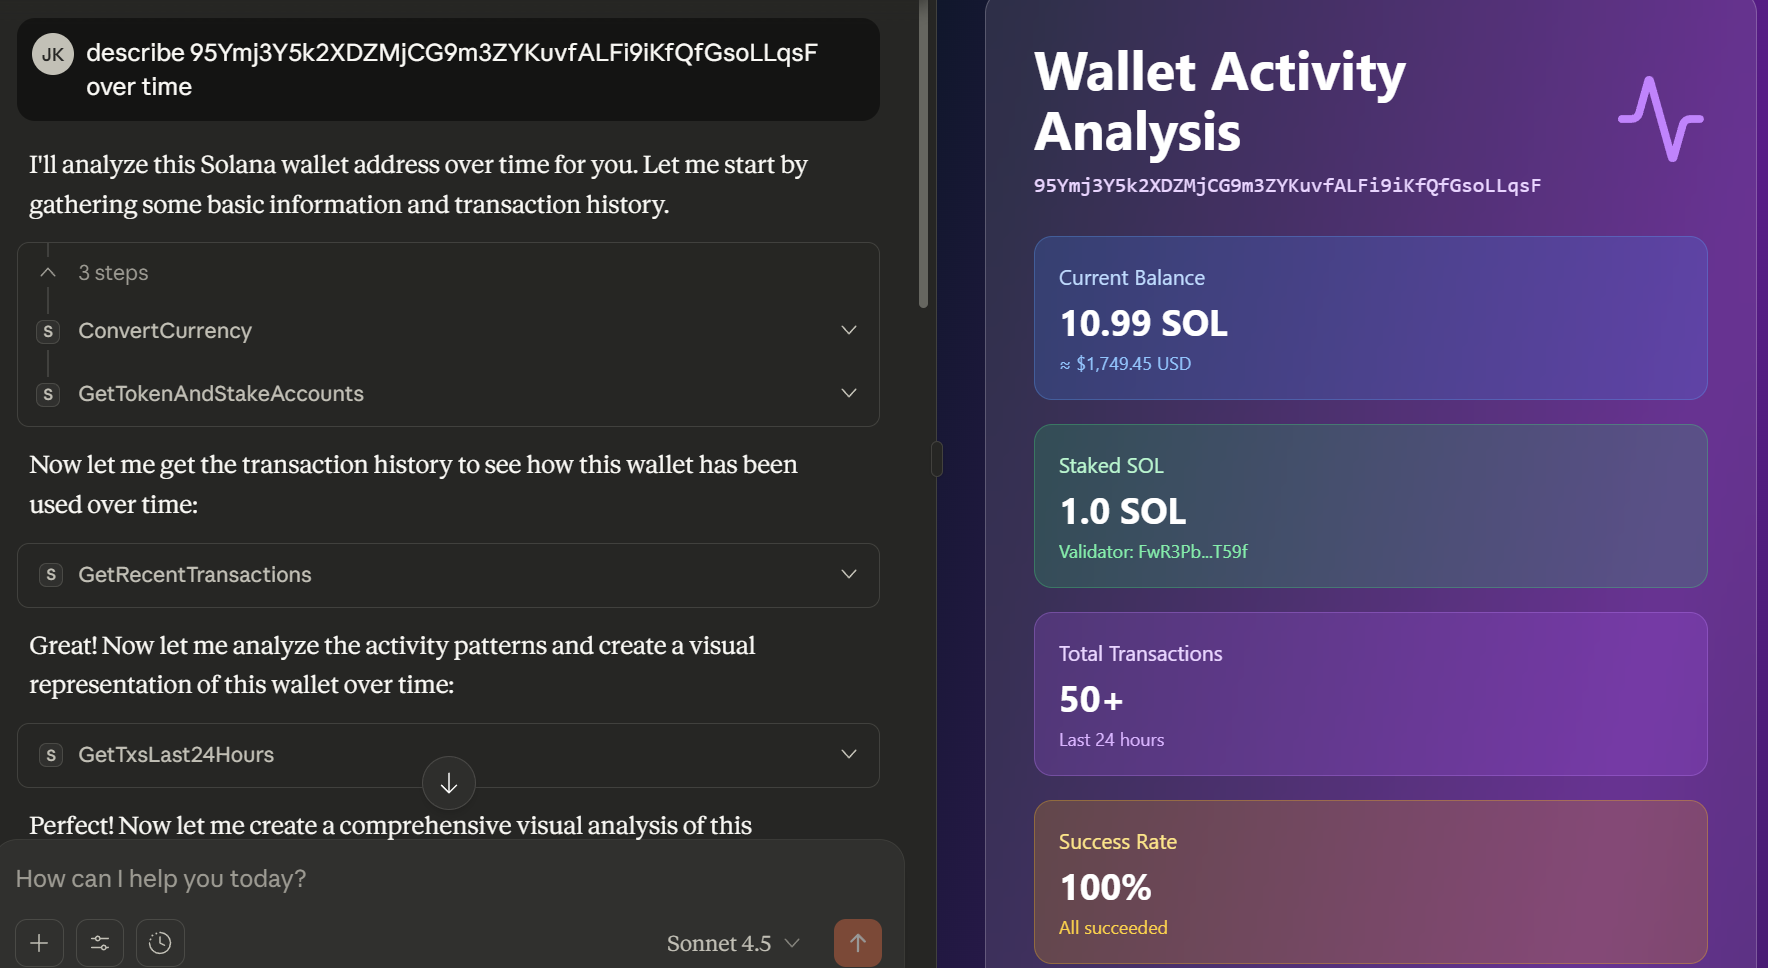
Task: Click the chat panel vertical scrollbar
Action: point(923,155)
